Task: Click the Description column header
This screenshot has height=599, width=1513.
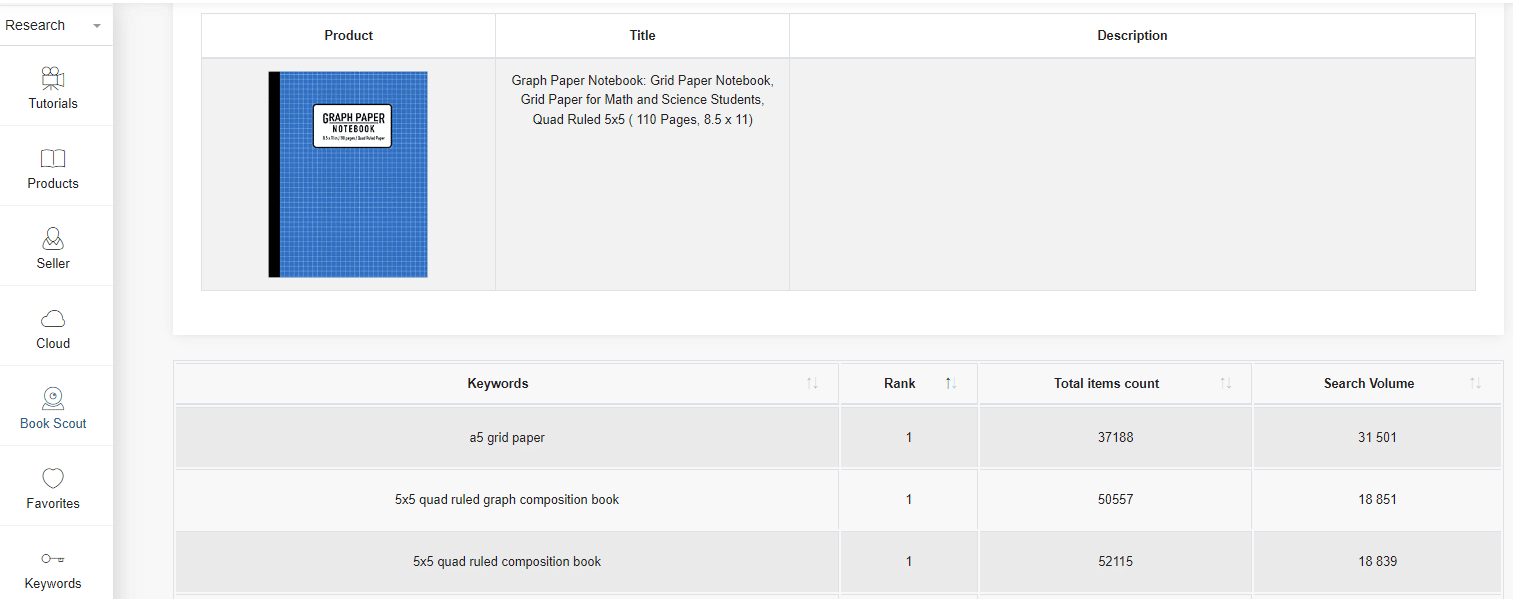Action: click(x=1132, y=35)
